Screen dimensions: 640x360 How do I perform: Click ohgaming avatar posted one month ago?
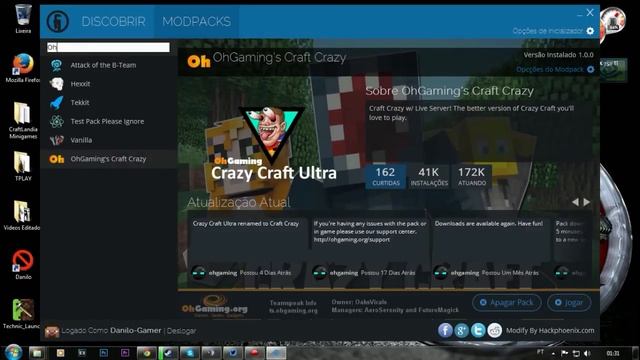pyautogui.click(x=440, y=273)
